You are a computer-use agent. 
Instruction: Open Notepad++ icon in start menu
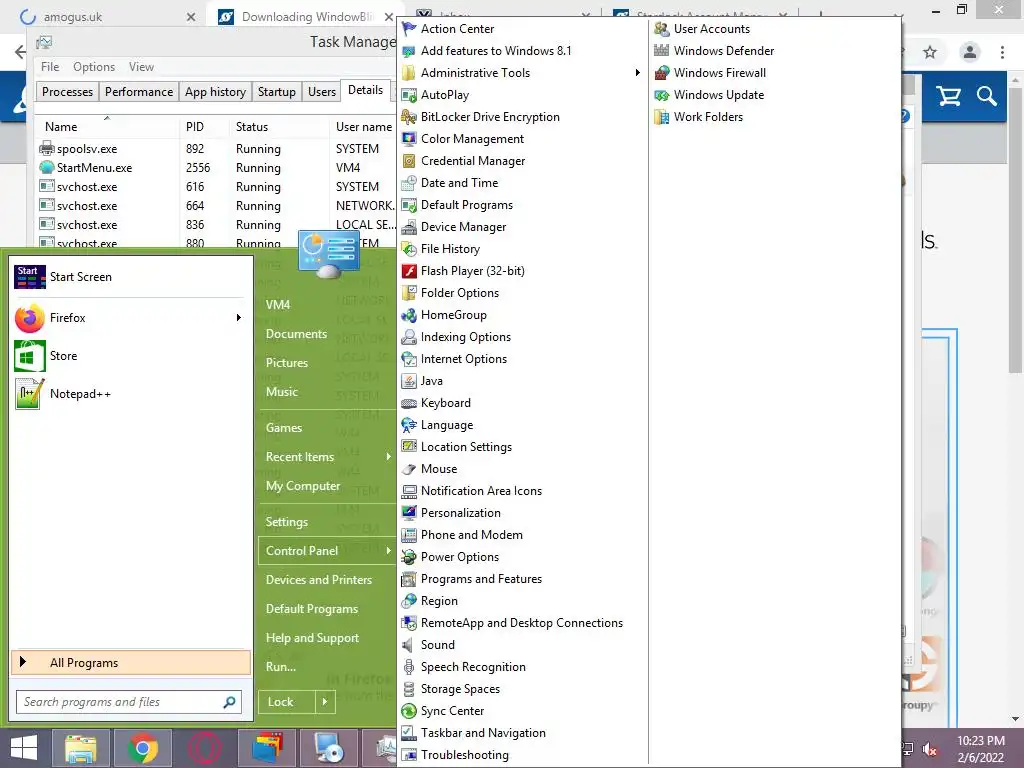[29, 394]
